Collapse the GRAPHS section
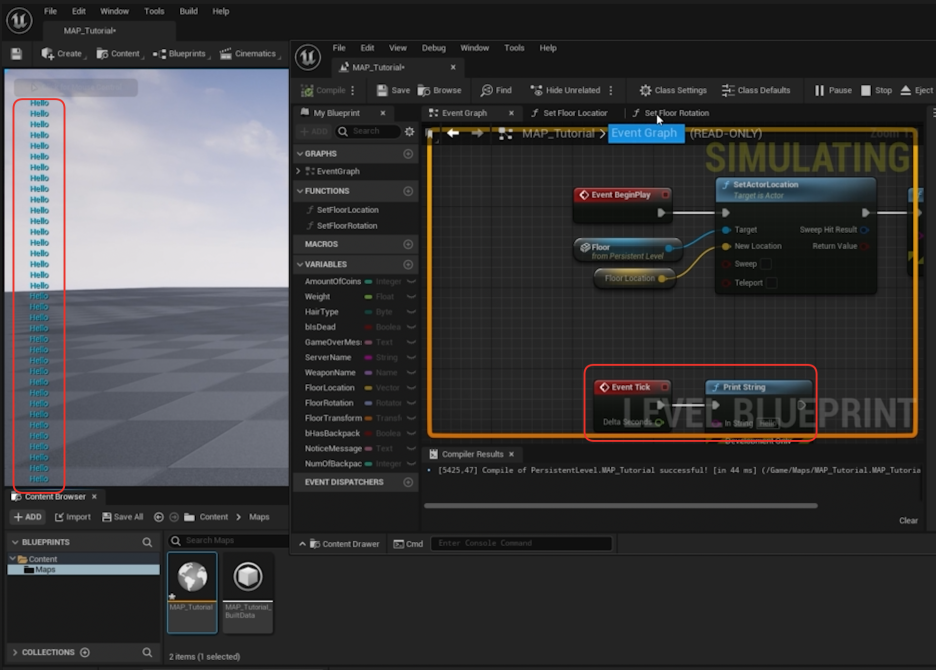936x670 pixels. 300,153
